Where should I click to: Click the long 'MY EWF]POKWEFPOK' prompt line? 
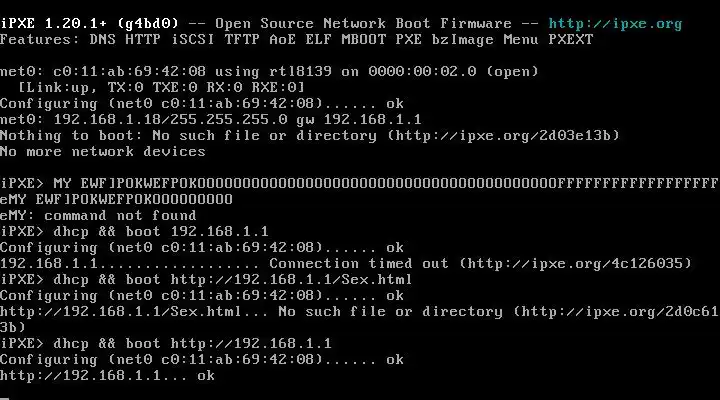tap(359, 184)
